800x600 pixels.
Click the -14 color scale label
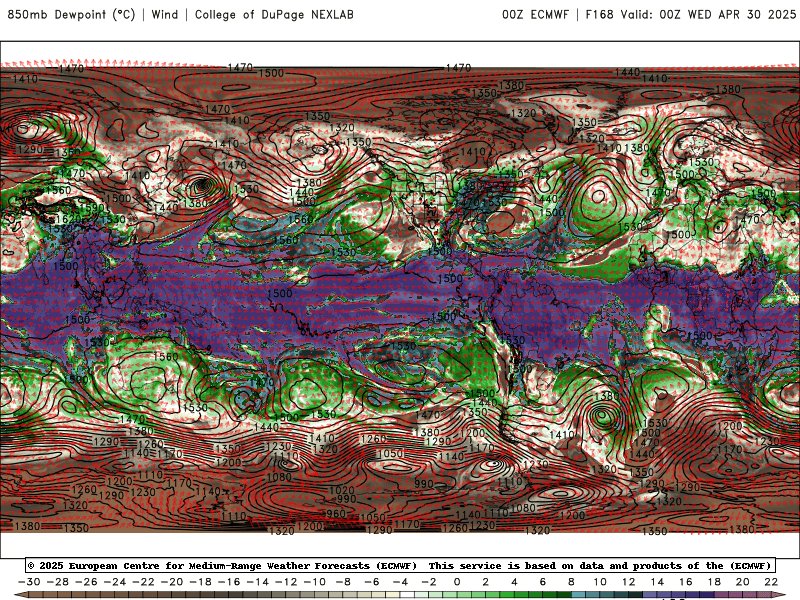(x=258, y=582)
